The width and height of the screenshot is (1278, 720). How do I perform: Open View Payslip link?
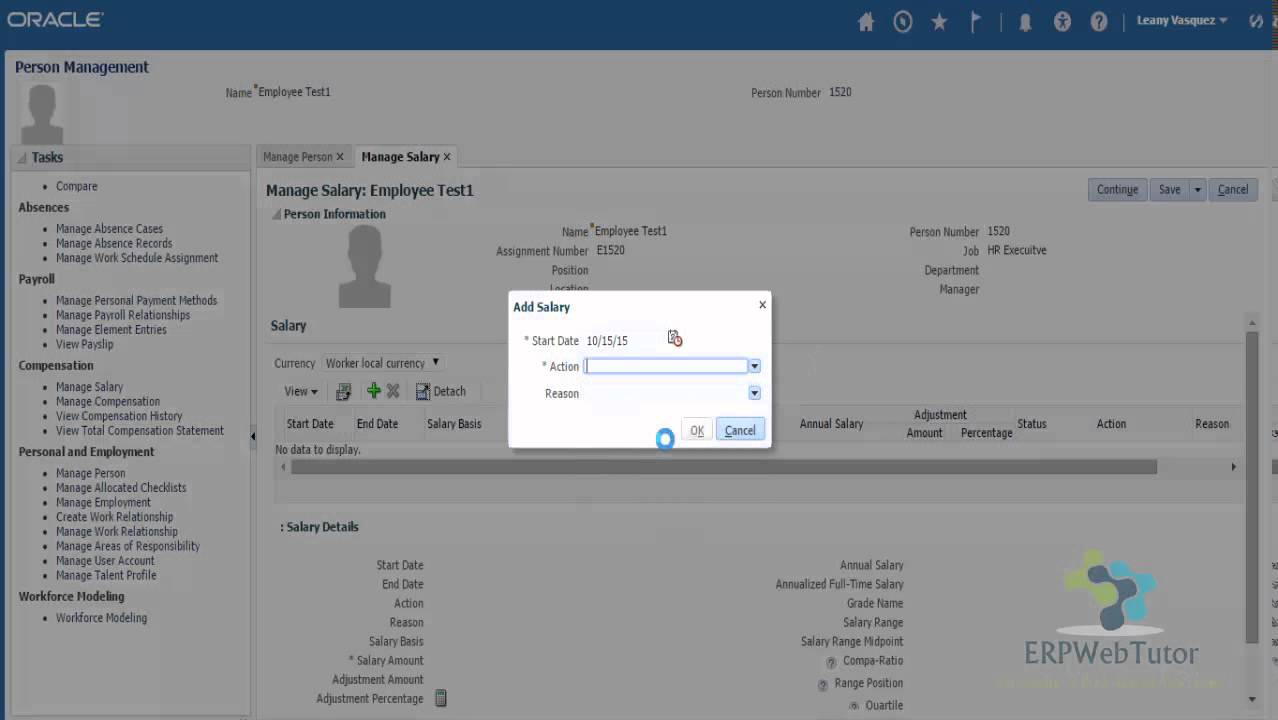pos(85,345)
